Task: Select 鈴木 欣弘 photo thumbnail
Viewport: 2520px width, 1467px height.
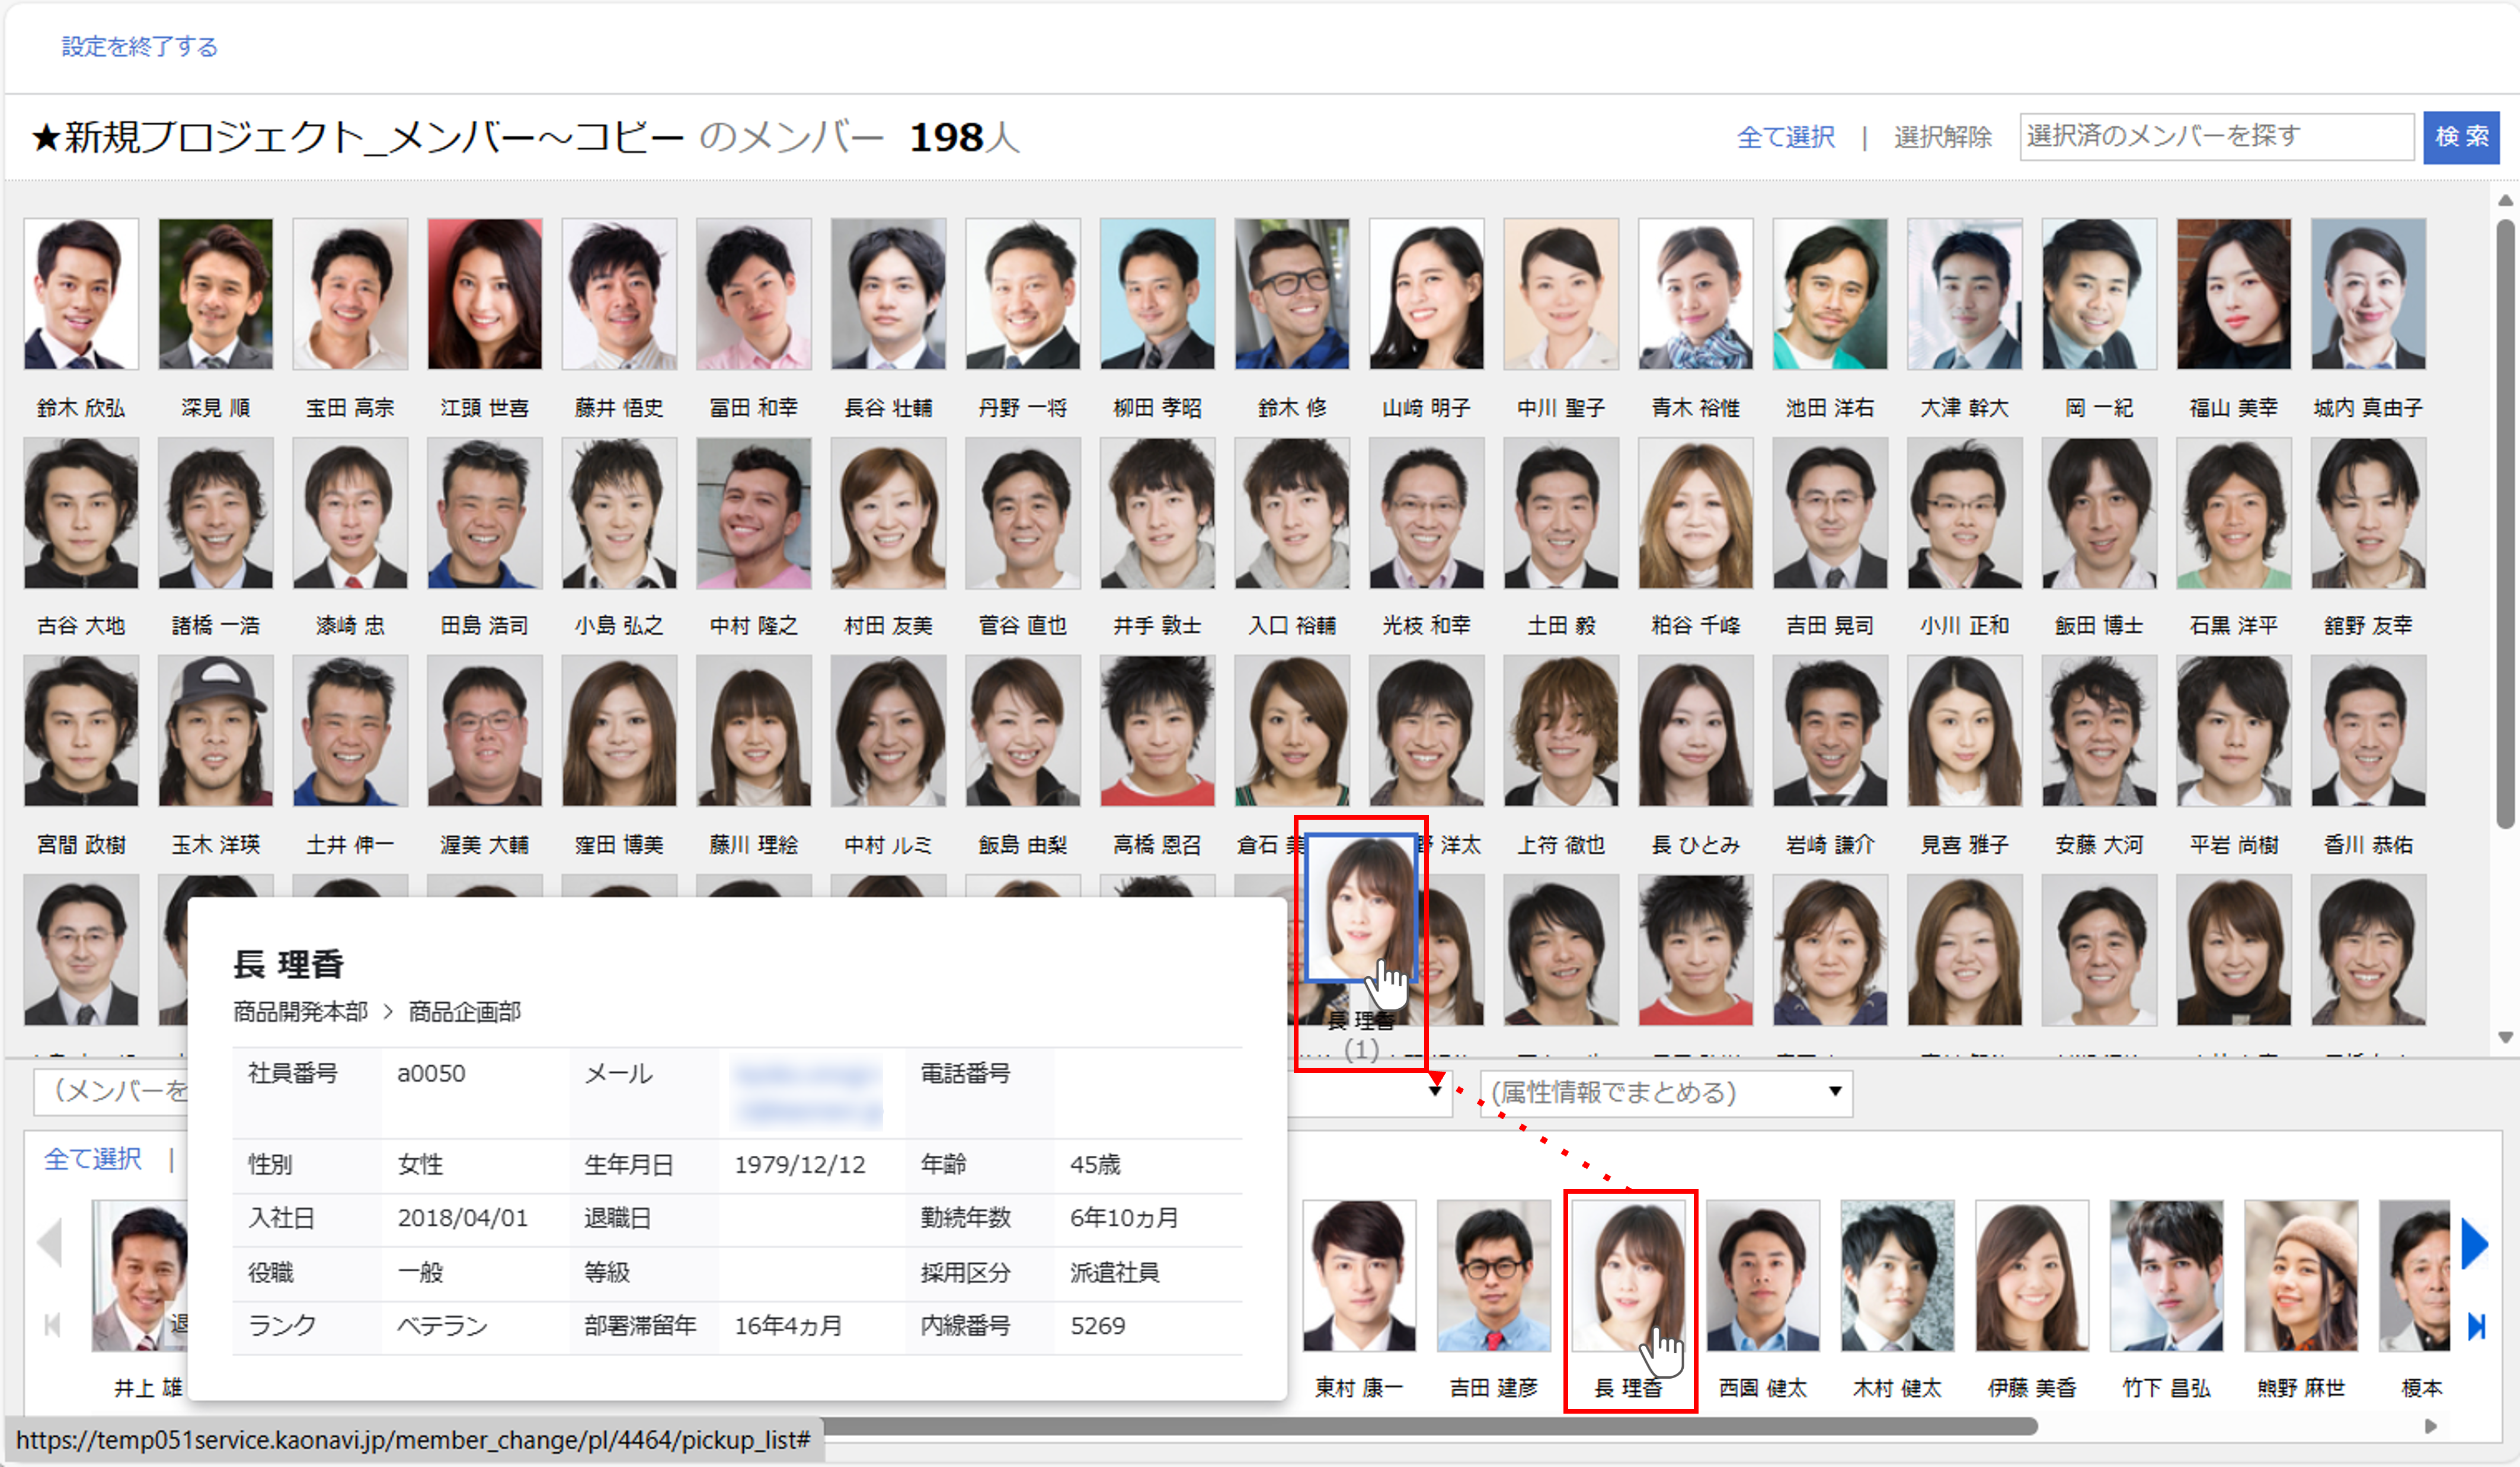Action: point(81,294)
